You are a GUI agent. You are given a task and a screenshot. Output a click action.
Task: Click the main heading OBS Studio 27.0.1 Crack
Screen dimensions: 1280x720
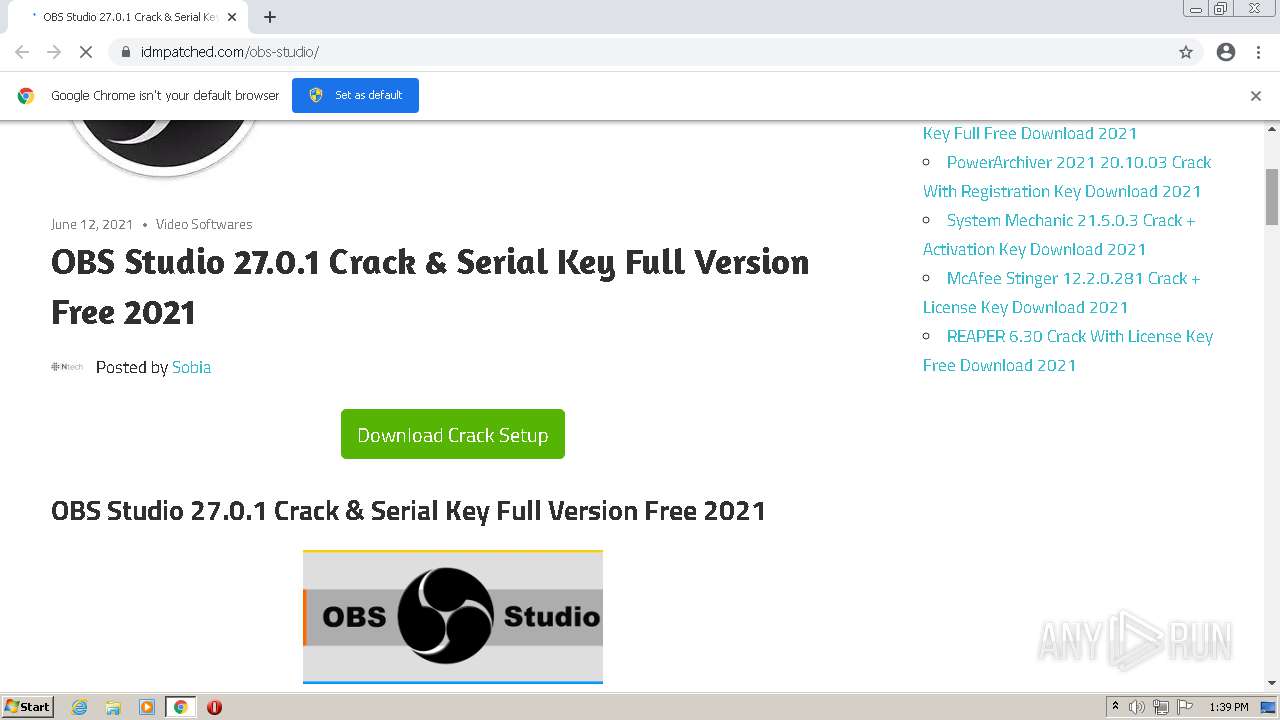pyautogui.click(x=430, y=286)
